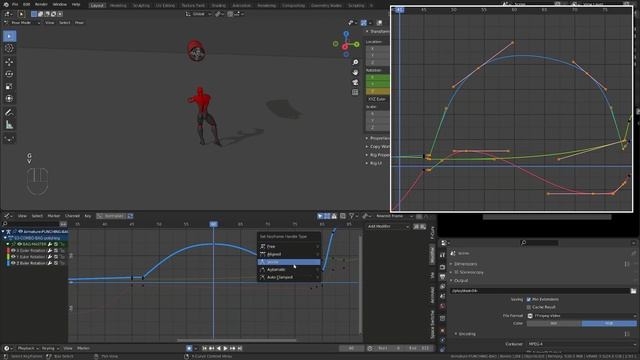Choose Free handle type from menu
Image resolution: width=640 pixels, height=360 pixels.
[289, 247]
